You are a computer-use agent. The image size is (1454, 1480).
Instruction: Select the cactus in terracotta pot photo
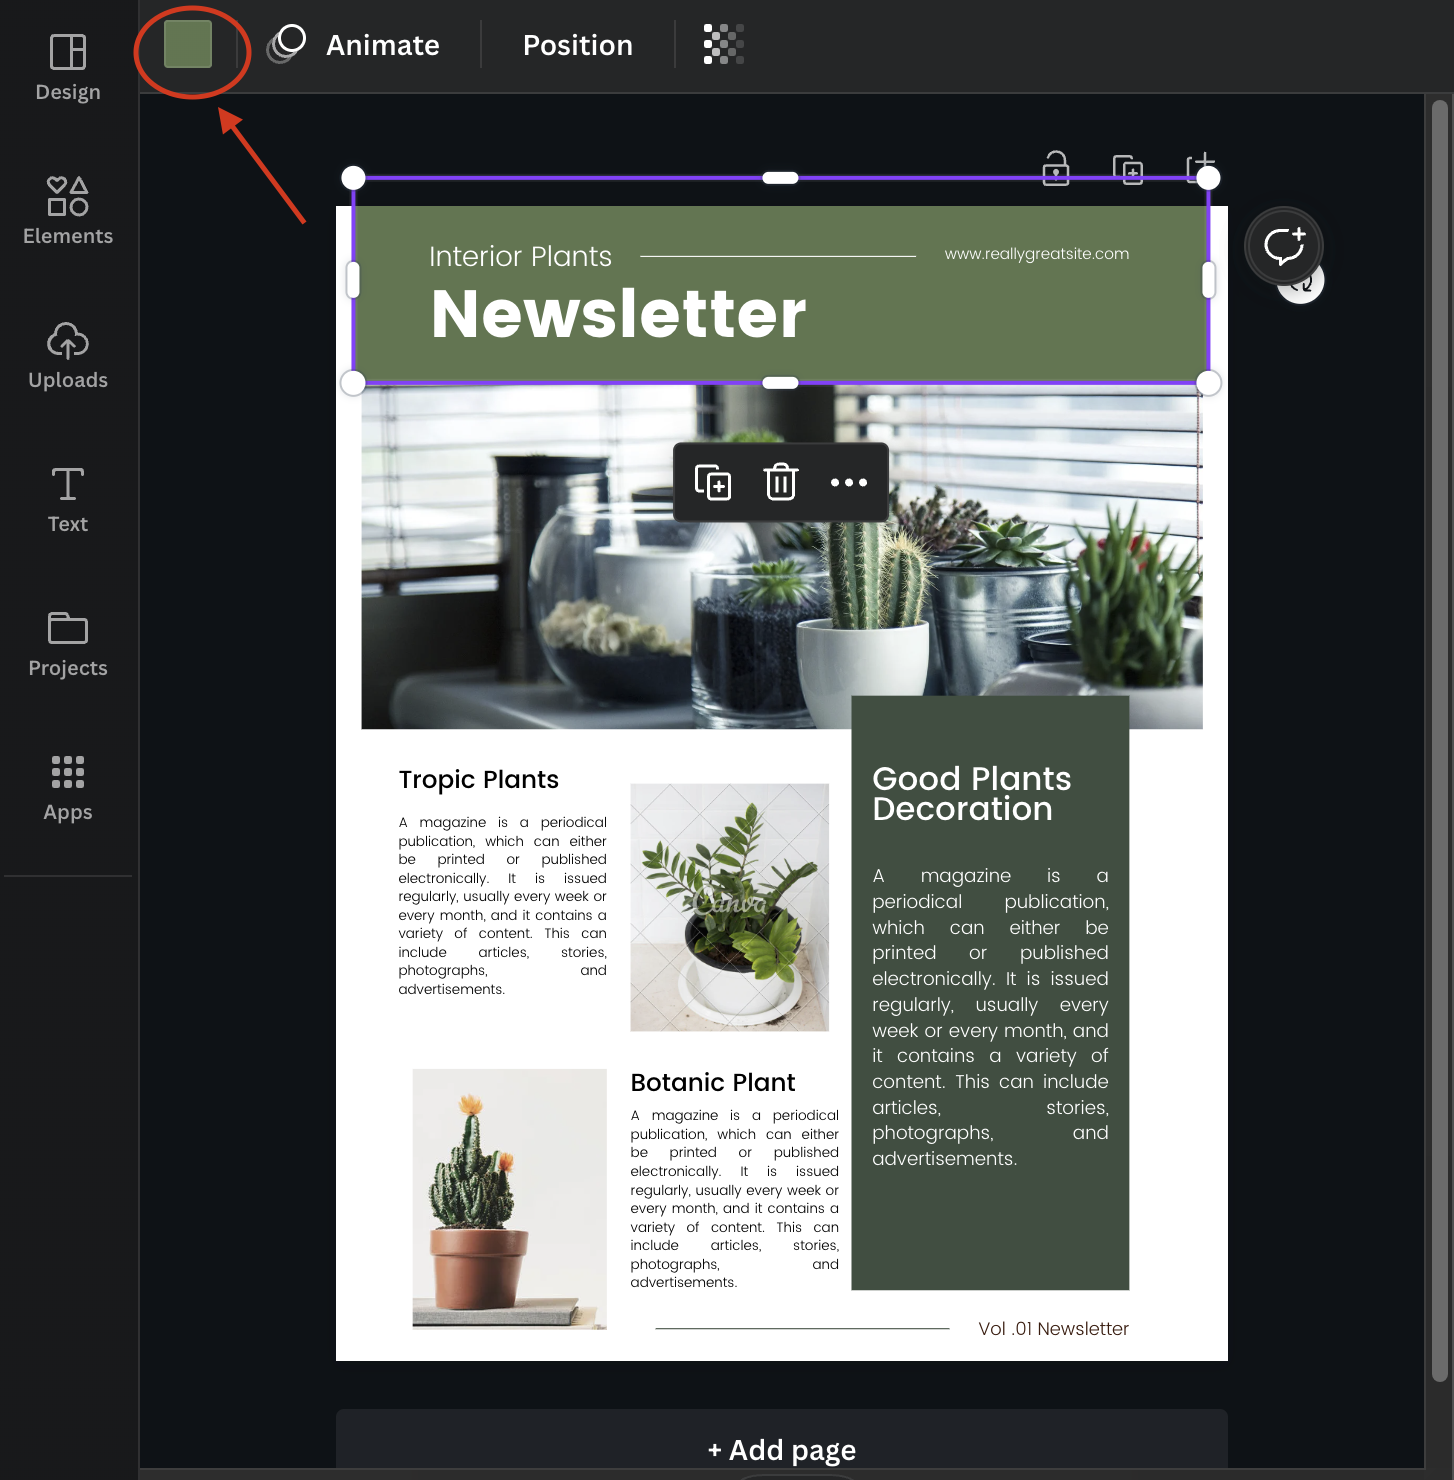point(510,1199)
